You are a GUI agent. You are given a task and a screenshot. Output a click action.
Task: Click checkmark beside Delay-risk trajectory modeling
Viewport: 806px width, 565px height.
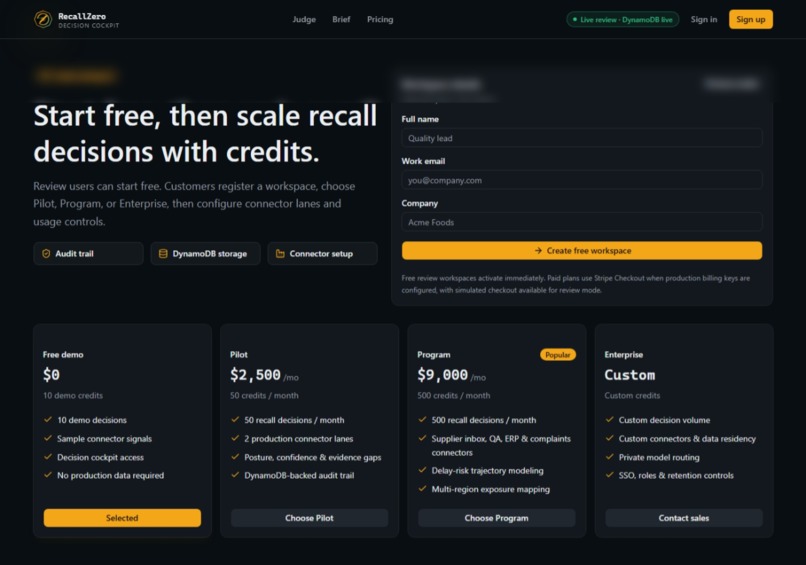423,470
